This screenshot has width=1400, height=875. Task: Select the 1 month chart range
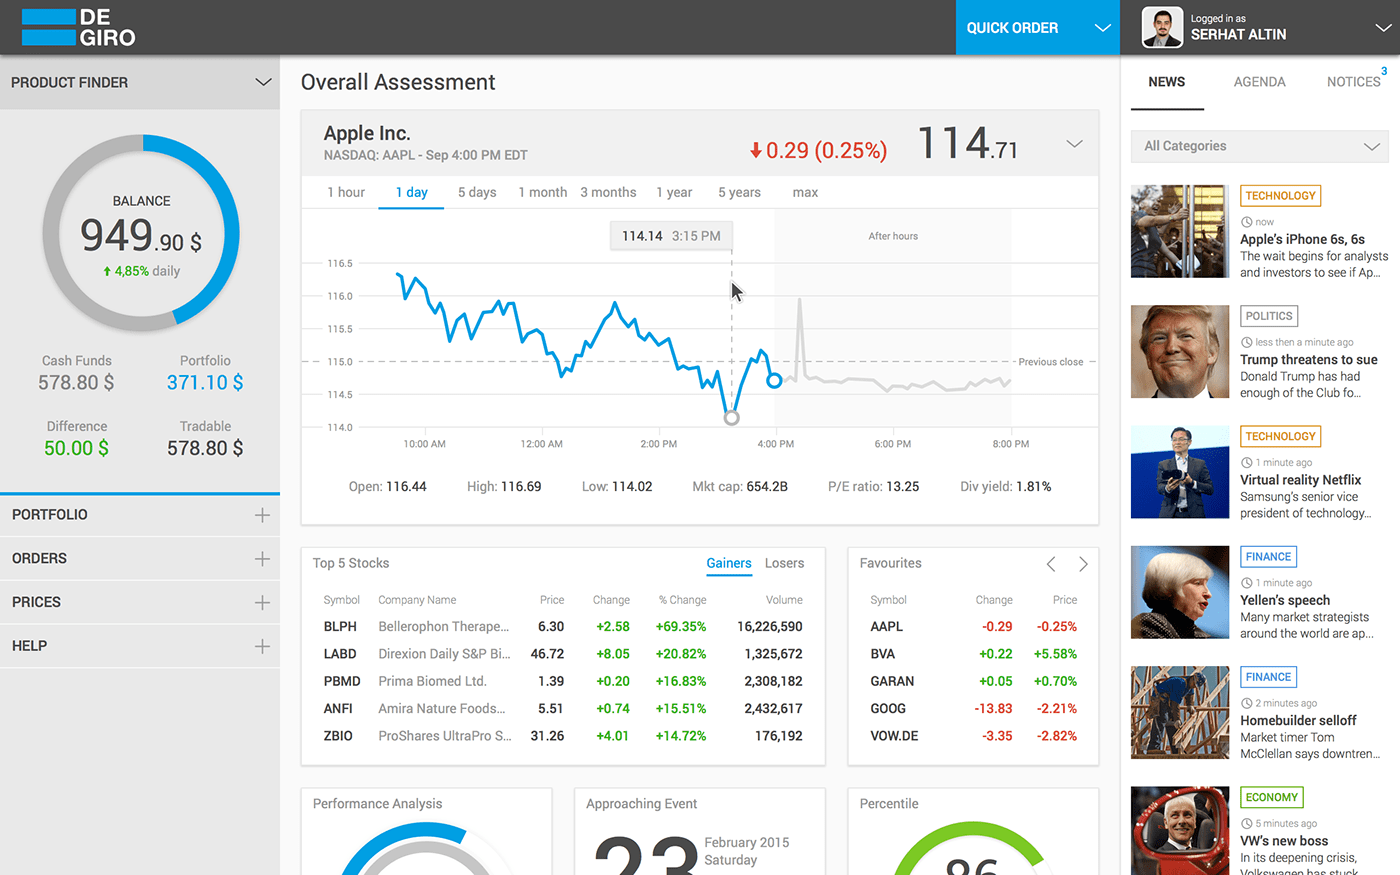tap(542, 192)
